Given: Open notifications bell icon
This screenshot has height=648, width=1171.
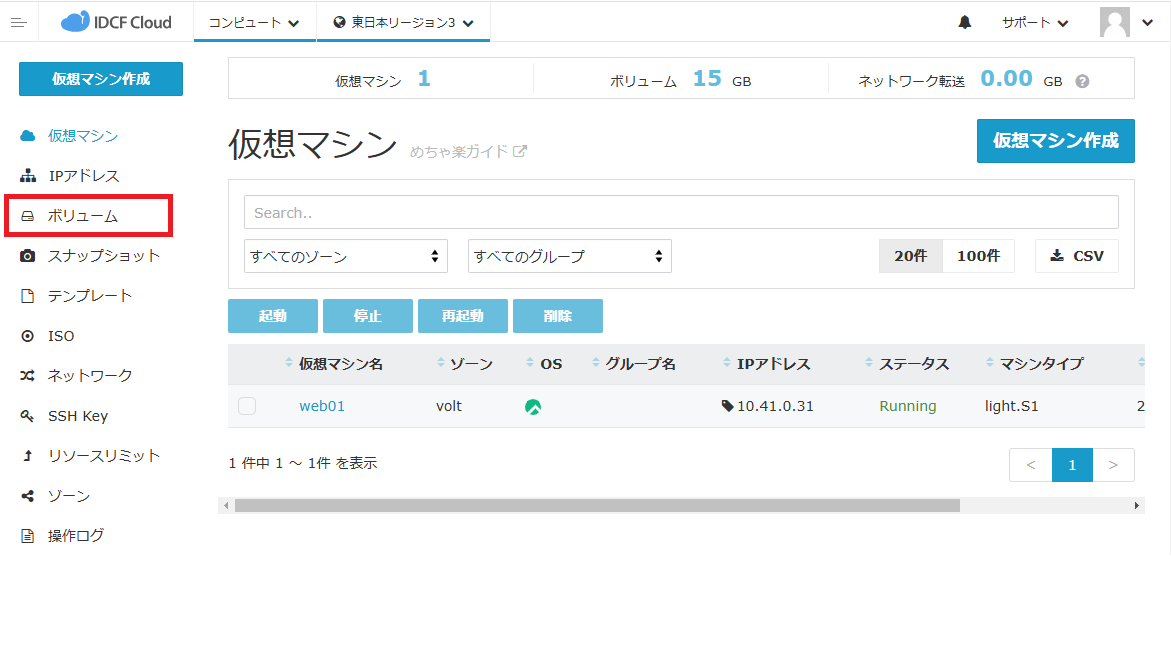Looking at the screenshot, I should pyautogui.click(x=964, y=22).
